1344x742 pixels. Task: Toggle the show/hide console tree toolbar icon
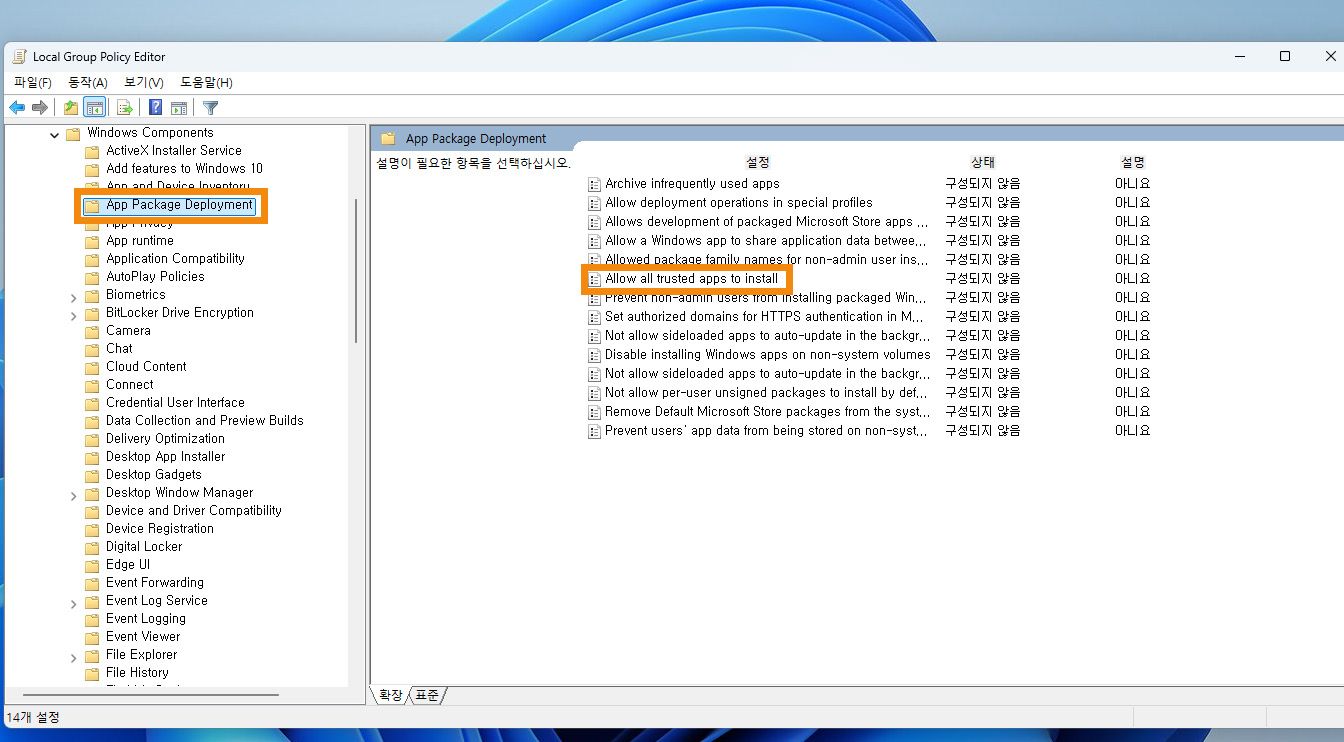95,108
